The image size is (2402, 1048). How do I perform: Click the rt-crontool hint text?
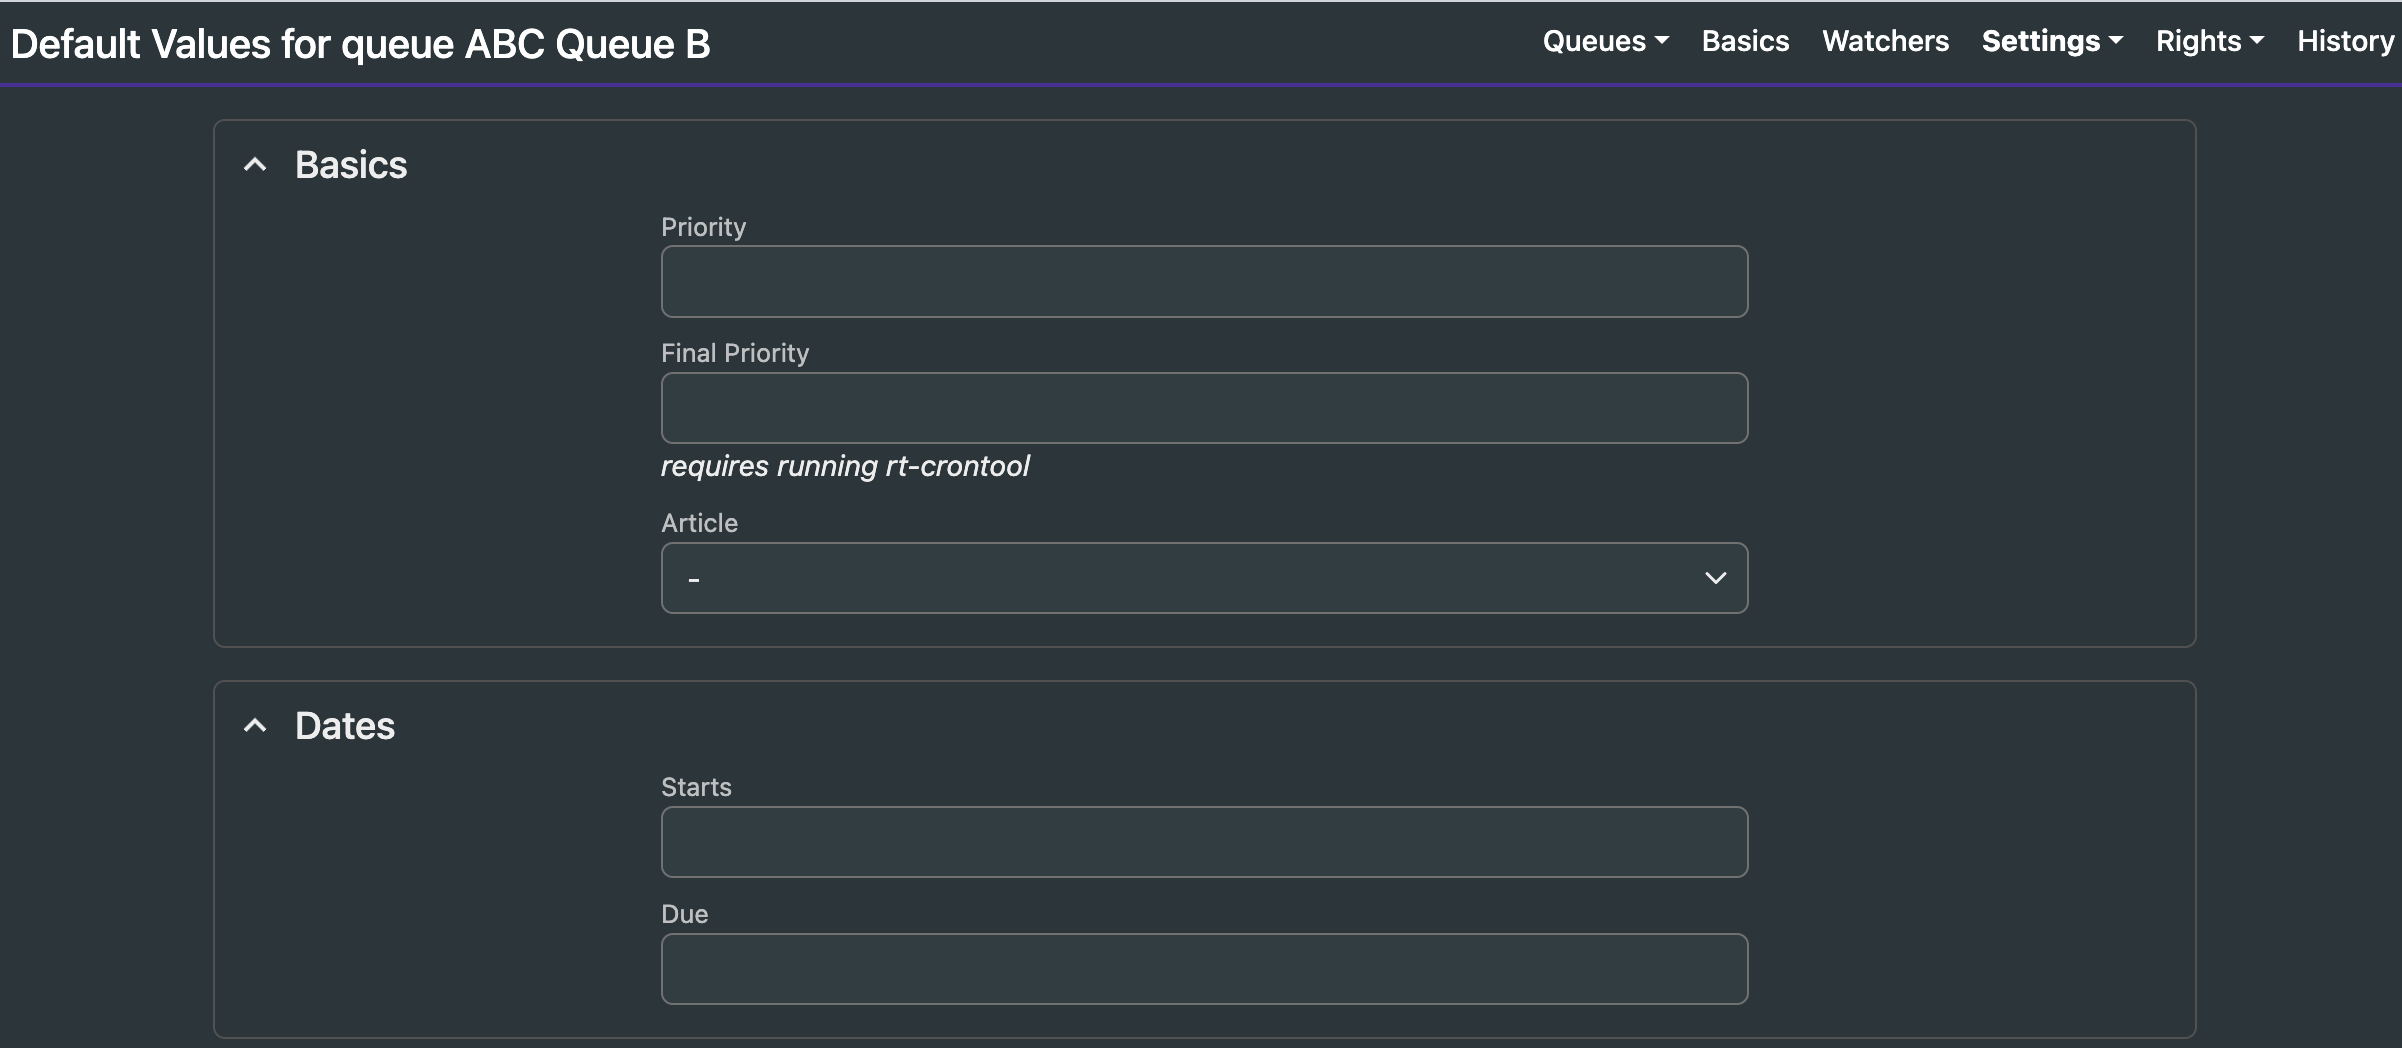pyautogui.click(x=845, y=466)
